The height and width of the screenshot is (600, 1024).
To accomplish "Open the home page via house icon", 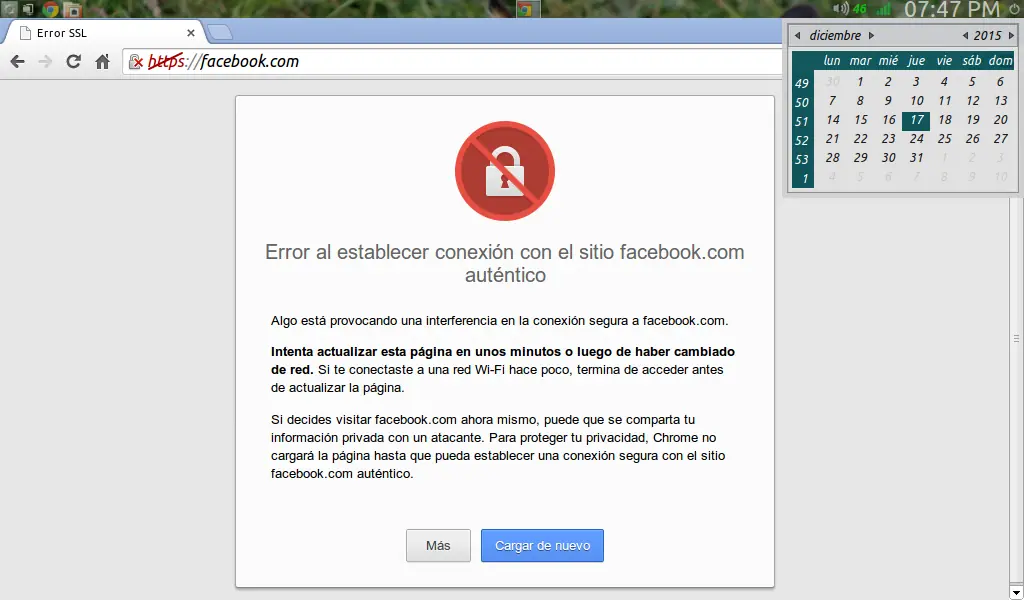I will (x=103, y=61).
